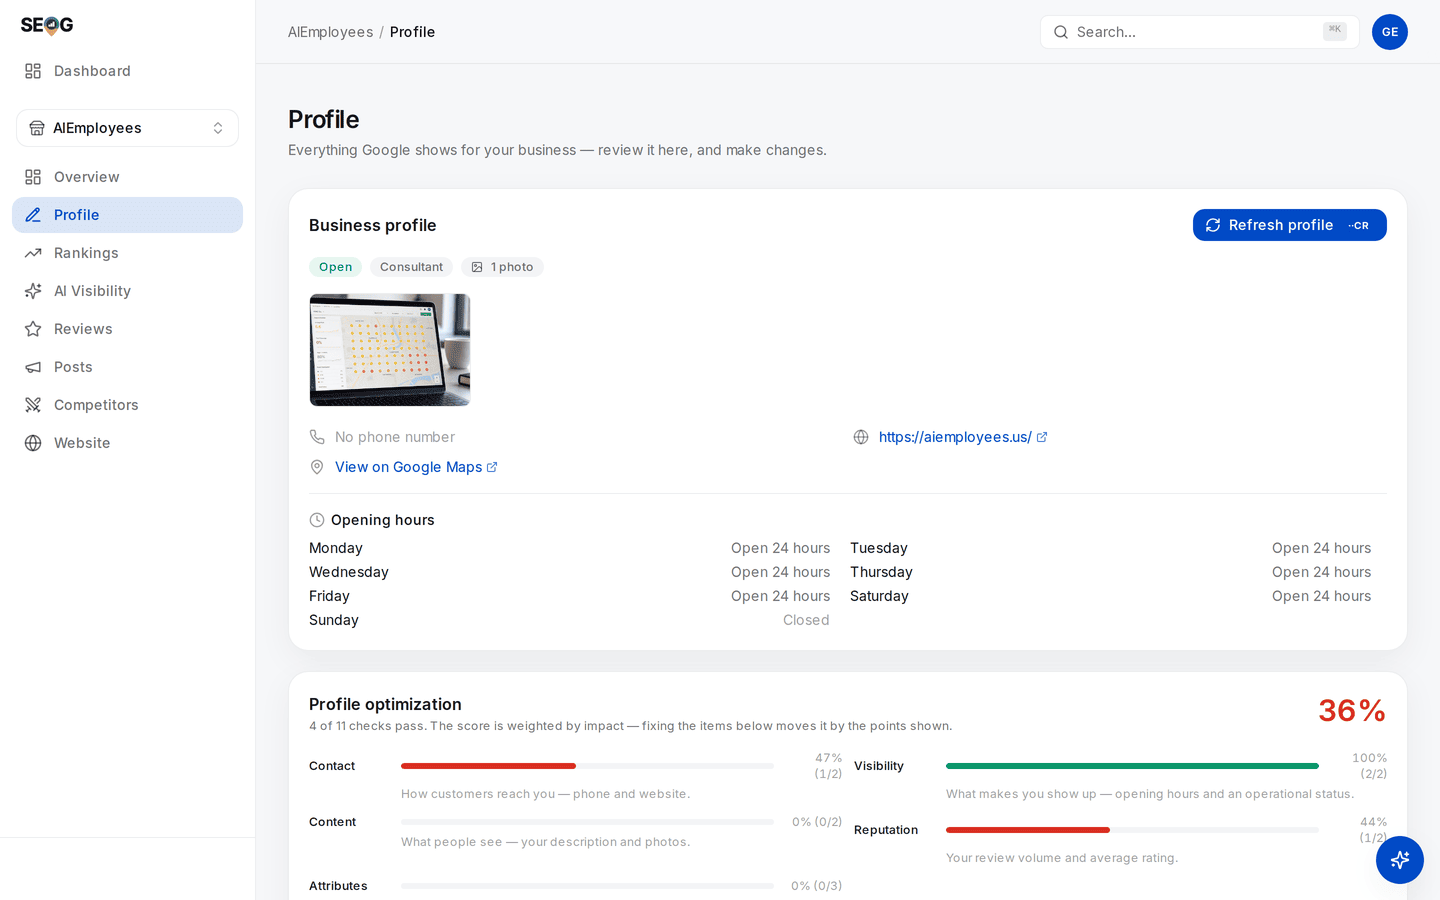Click the AI Visibility sparkle icon
The image size is (1440, 900).
(x=33, y=291)
